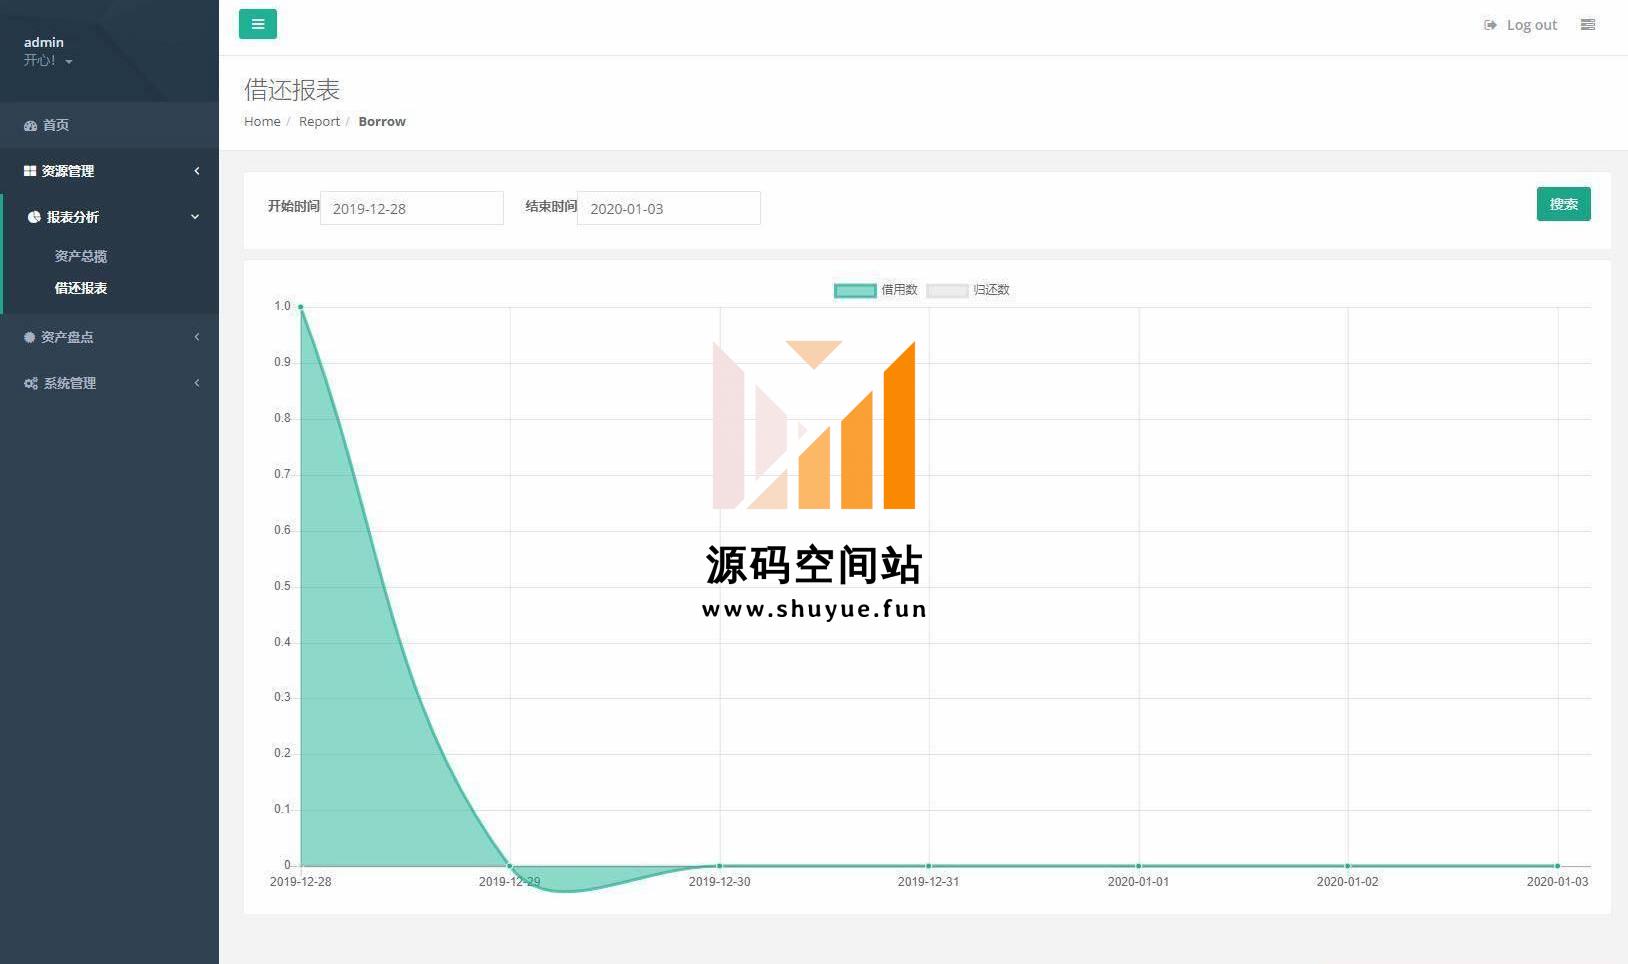
Task: Go to Home breadcrumb
Action: click(262, 121)
